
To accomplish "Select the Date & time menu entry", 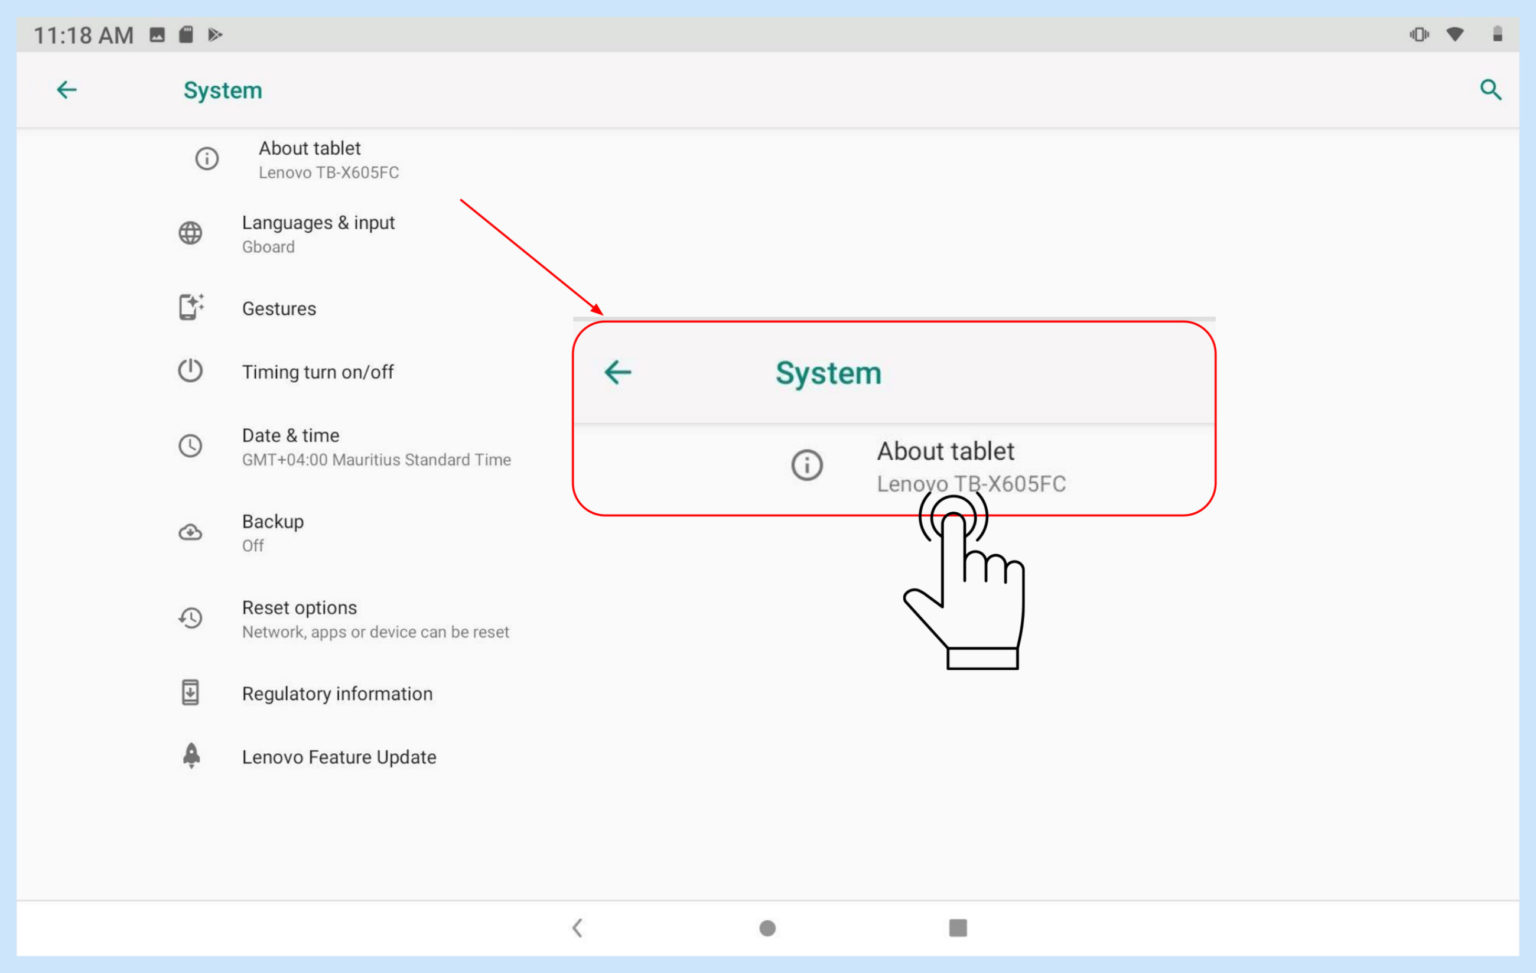I will 290,446.
